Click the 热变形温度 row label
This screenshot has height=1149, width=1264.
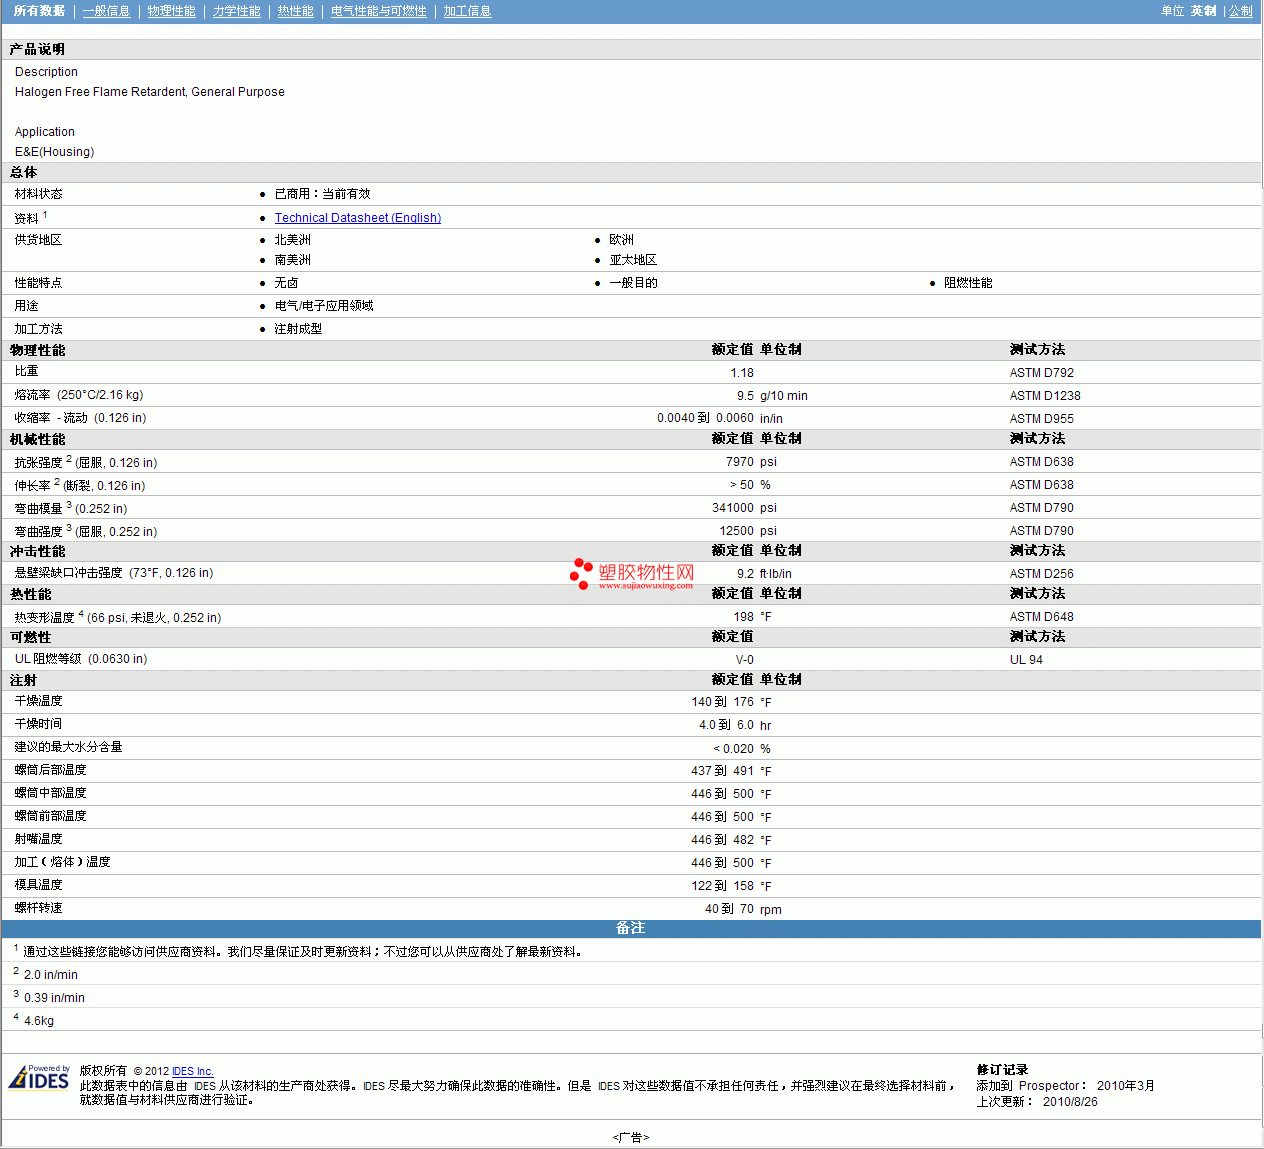[118, 617]
